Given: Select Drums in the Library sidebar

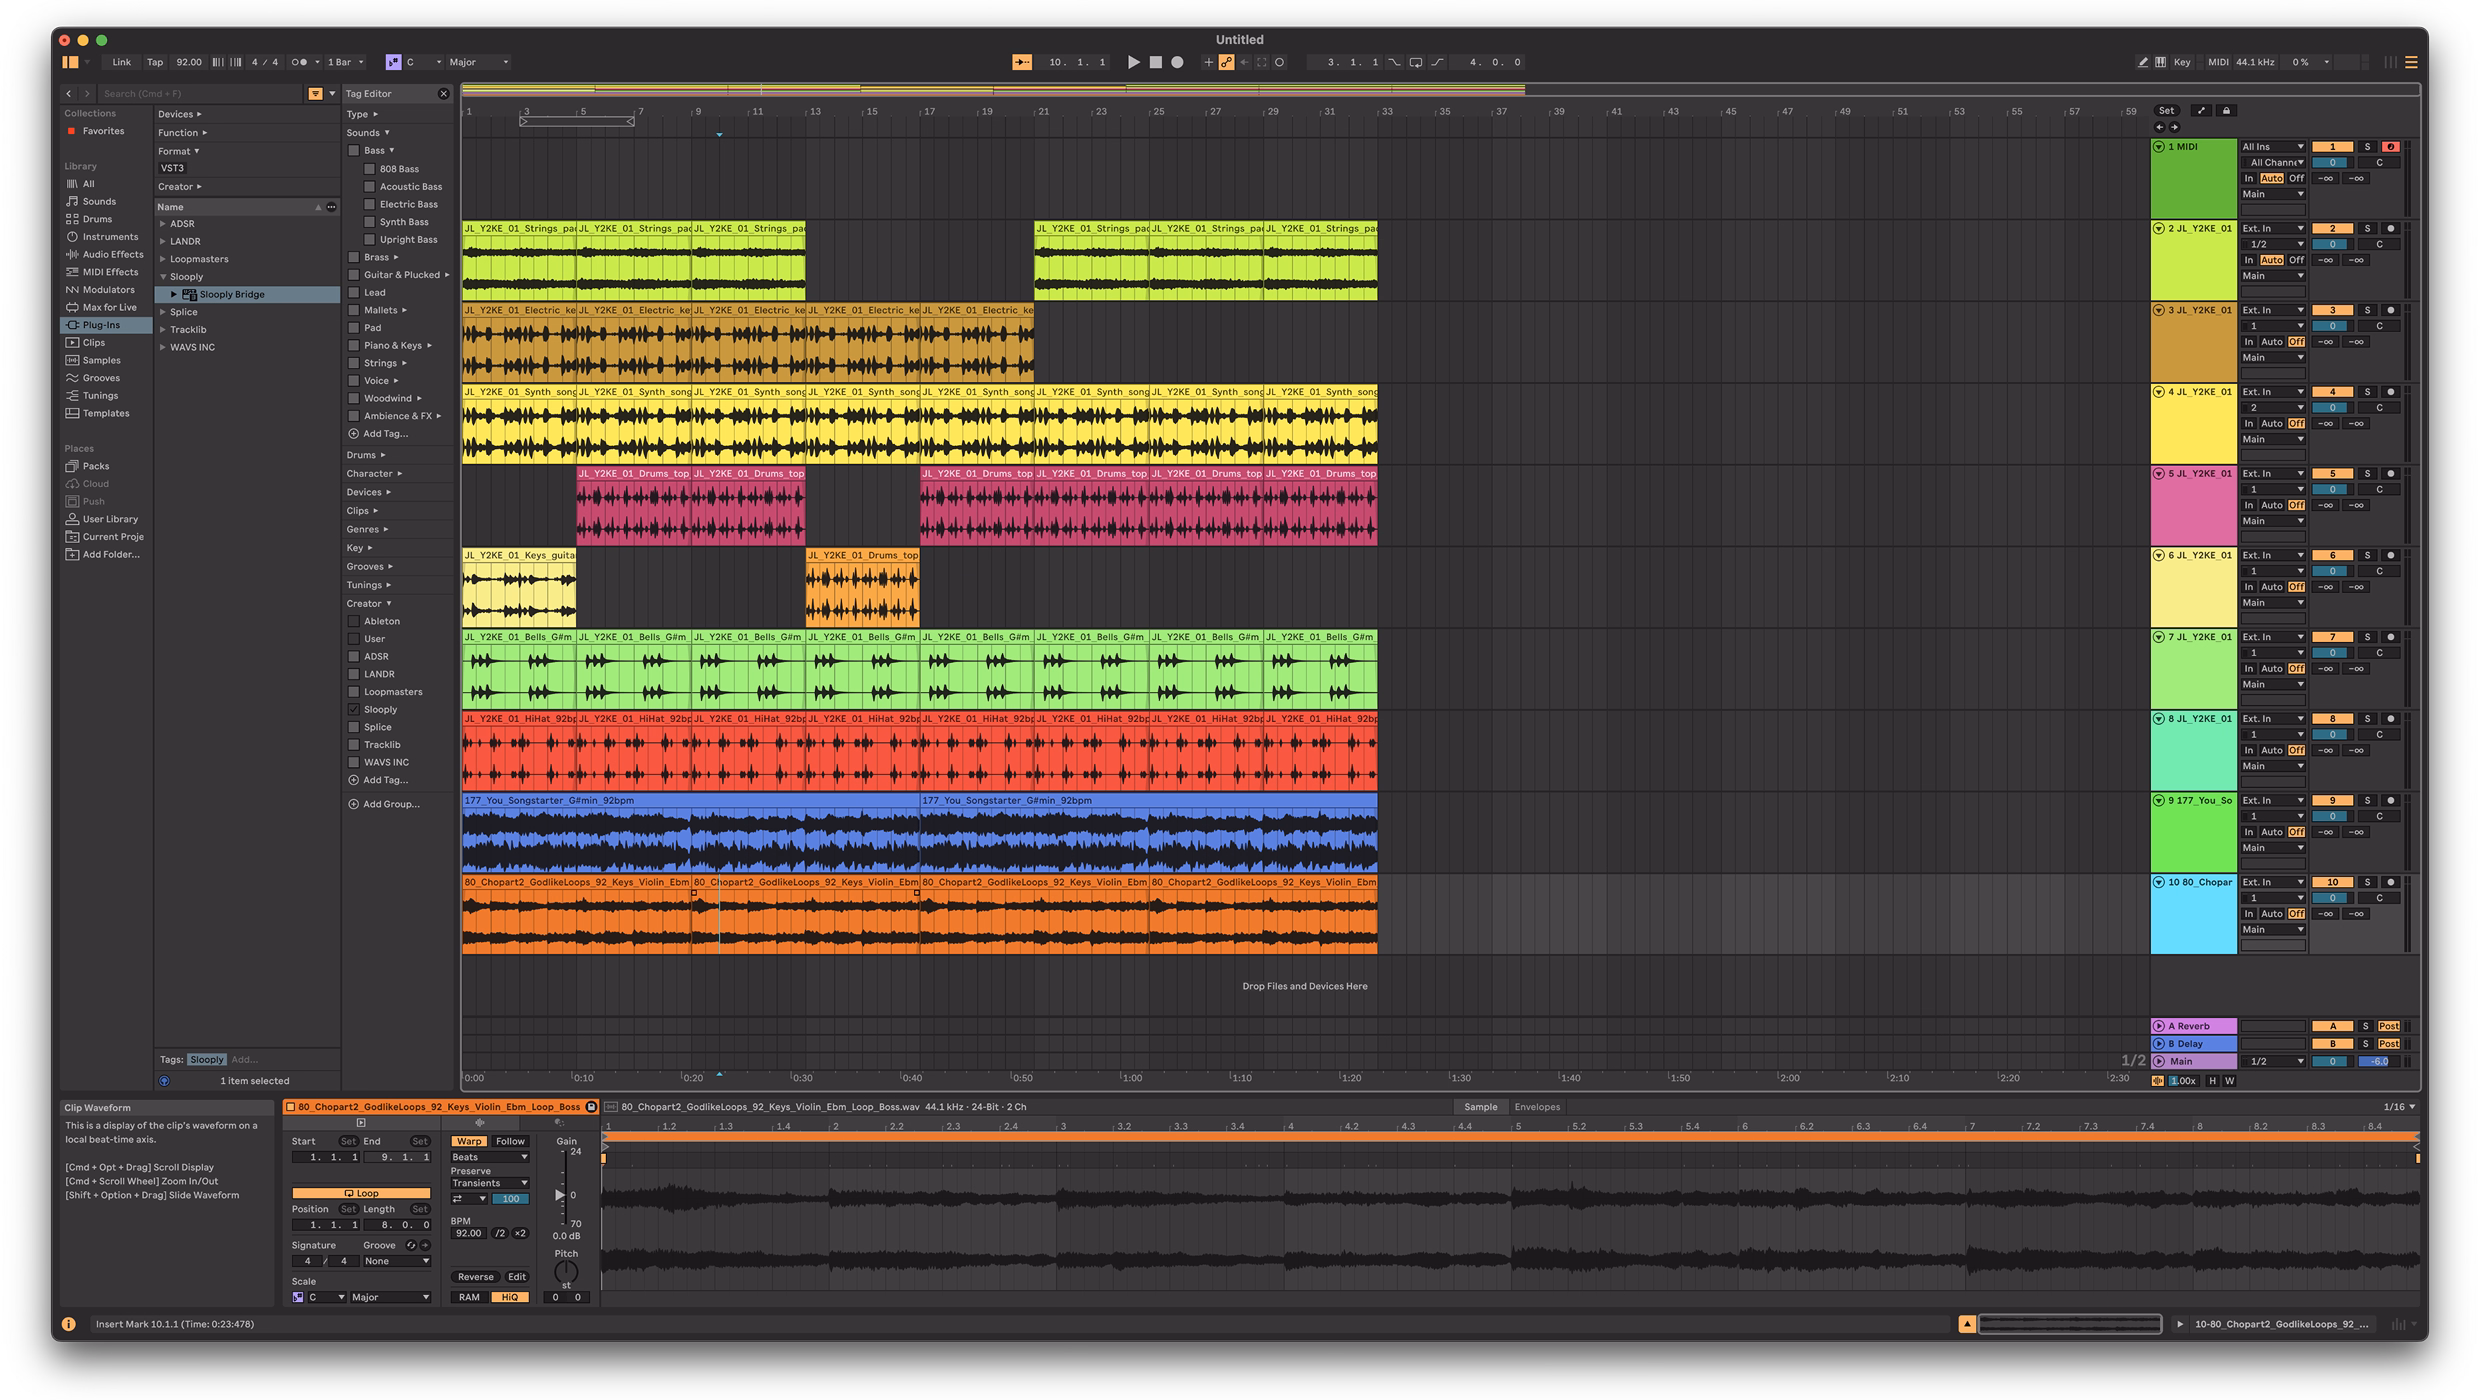Looking at the screenshot, I should coord(96,219).
